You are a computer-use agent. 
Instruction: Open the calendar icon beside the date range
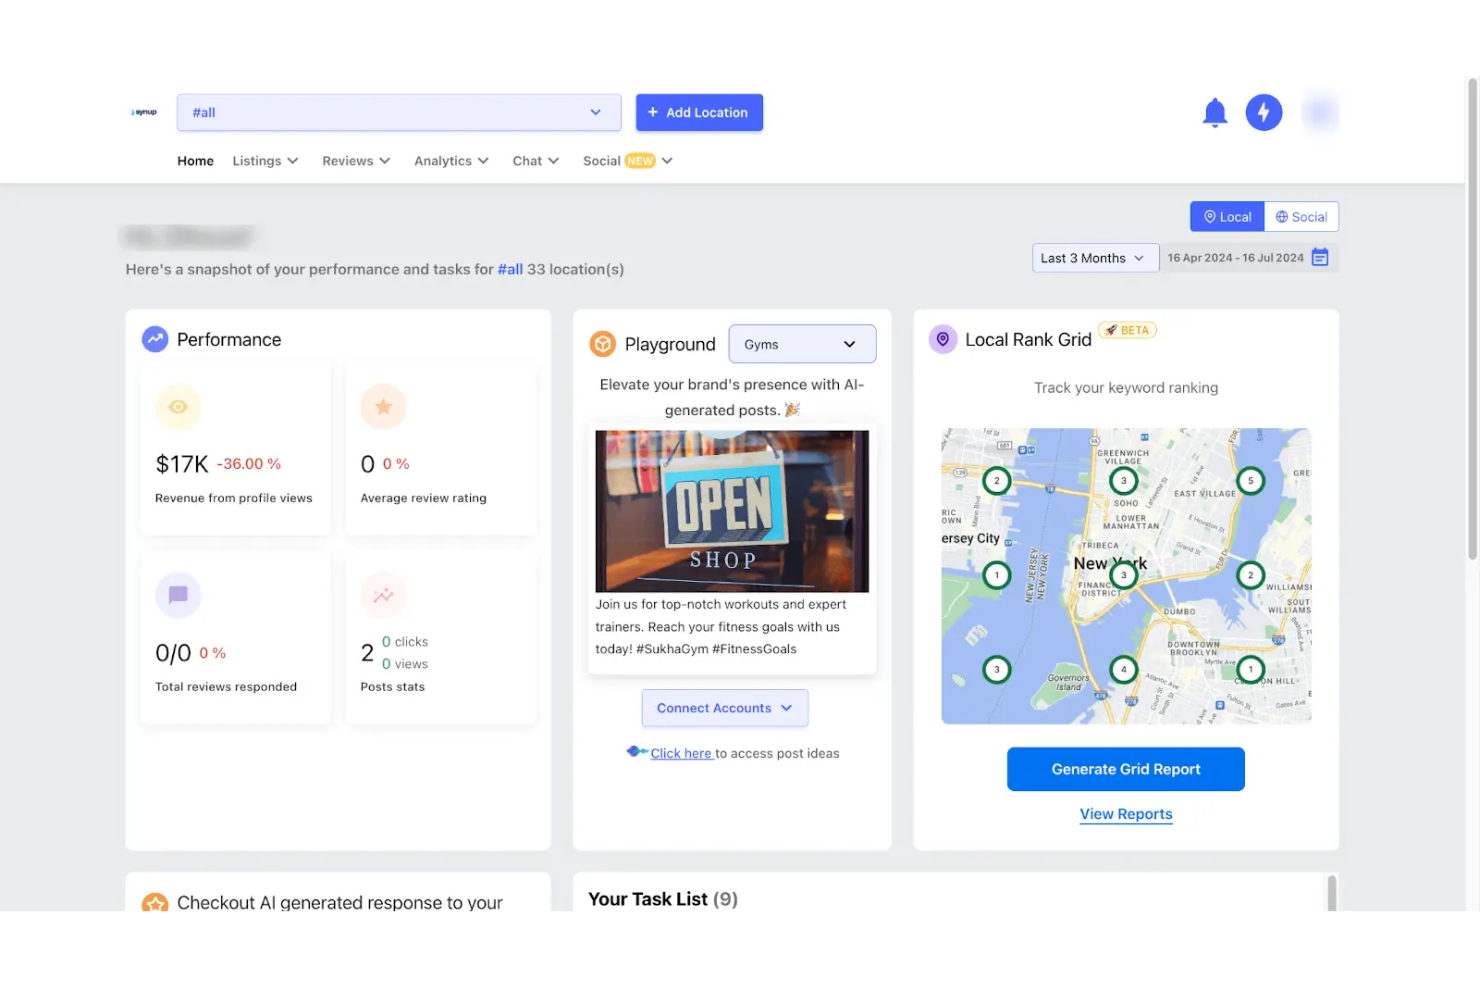[1320, 257]
